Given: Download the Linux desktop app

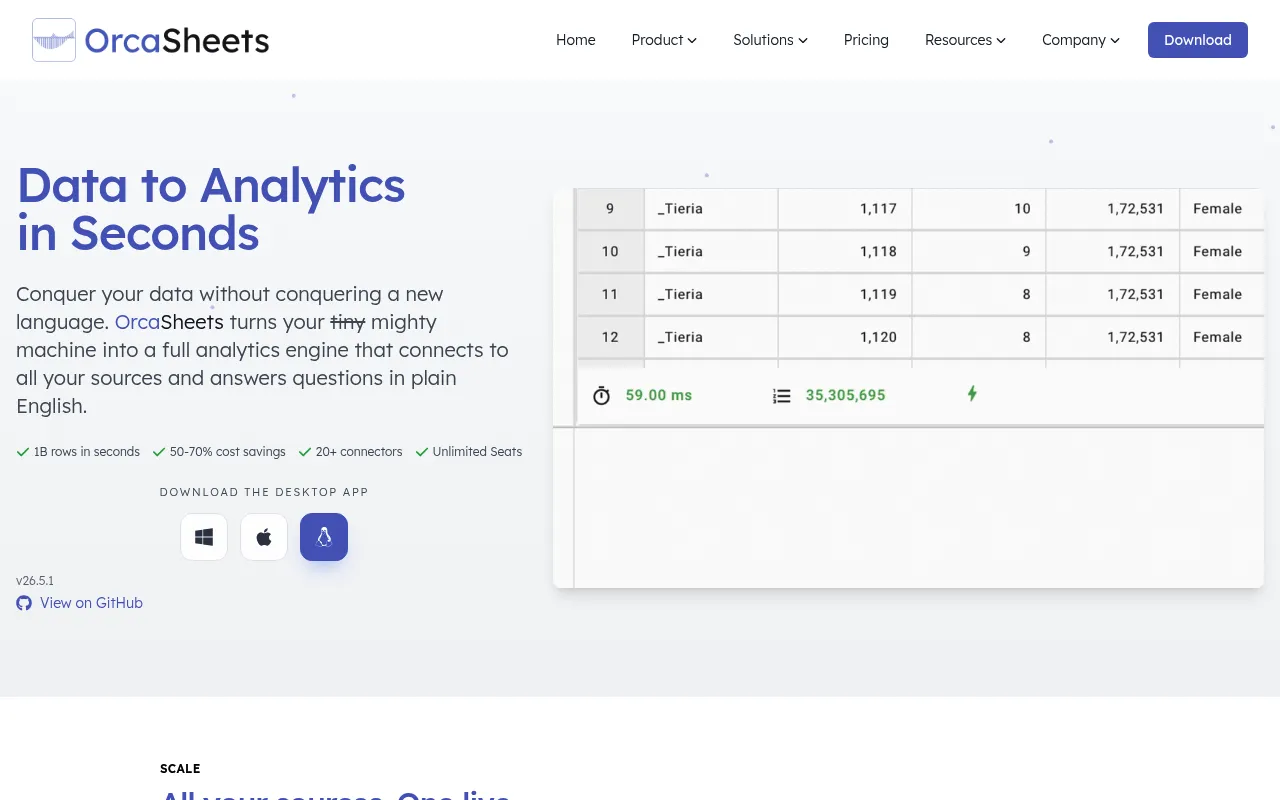Looking at the screenshot, I should click(324, 537).
